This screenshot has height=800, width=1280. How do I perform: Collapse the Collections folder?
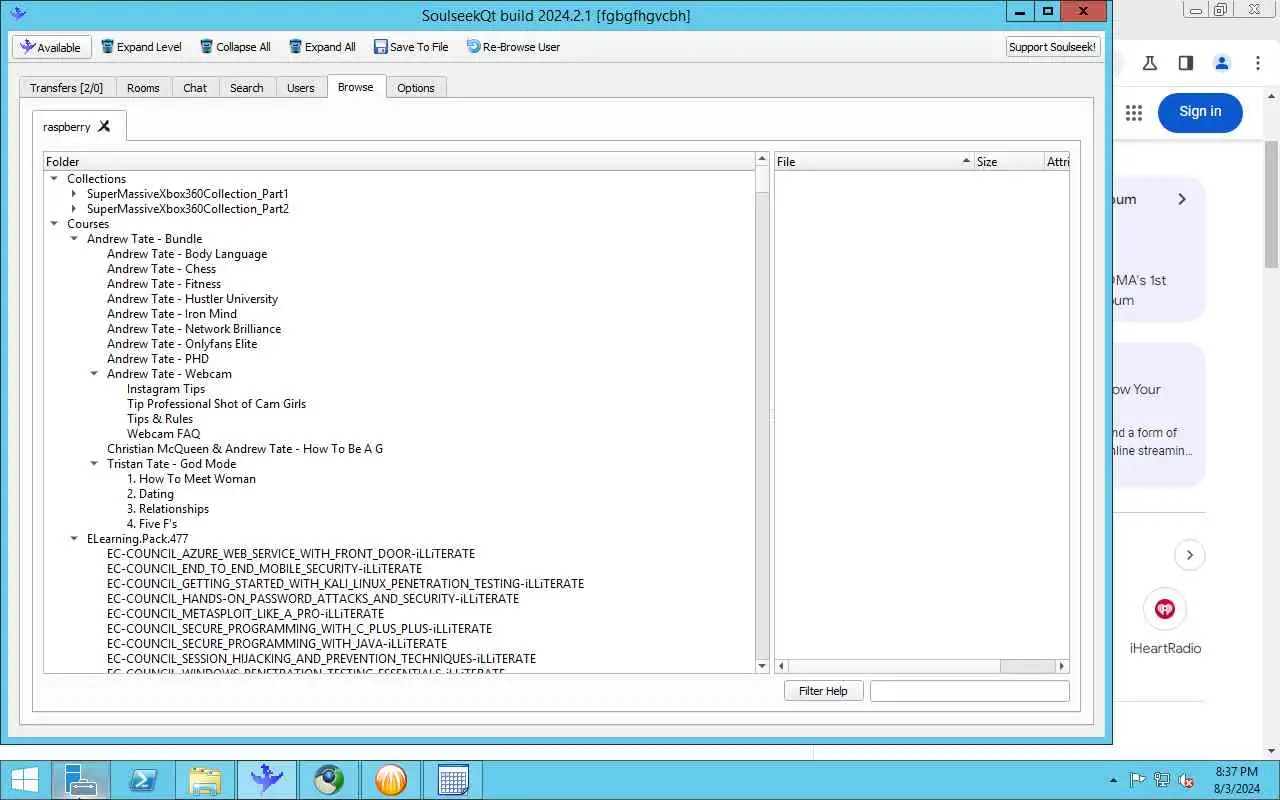[54, 179]
